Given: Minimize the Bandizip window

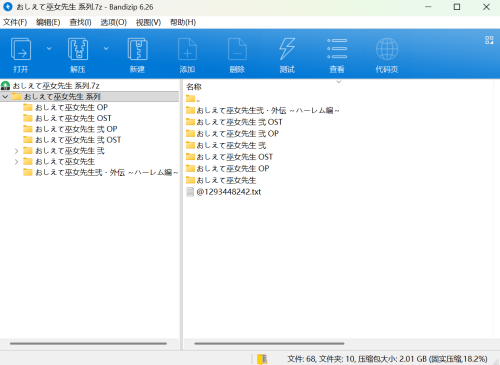Looking at the screenshot, I should coord(428,7).
